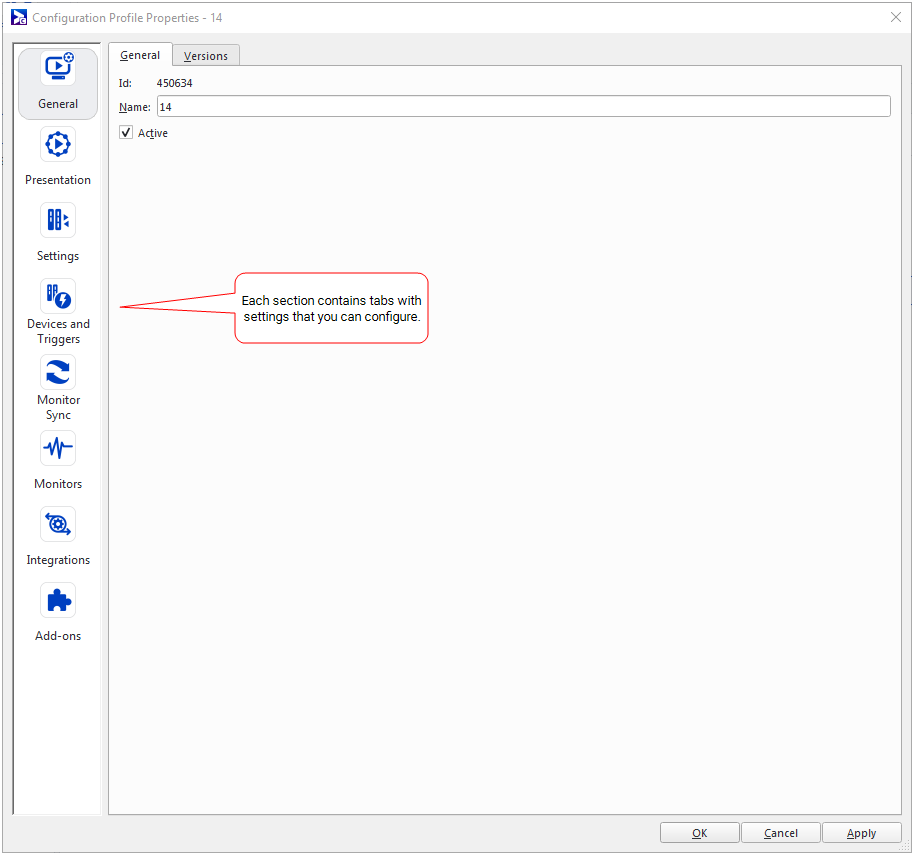Viewport: 914px width, 855px height.
Task: Open the Monitor Sync section
Action: pyautogui.click(x=58, y=373)
